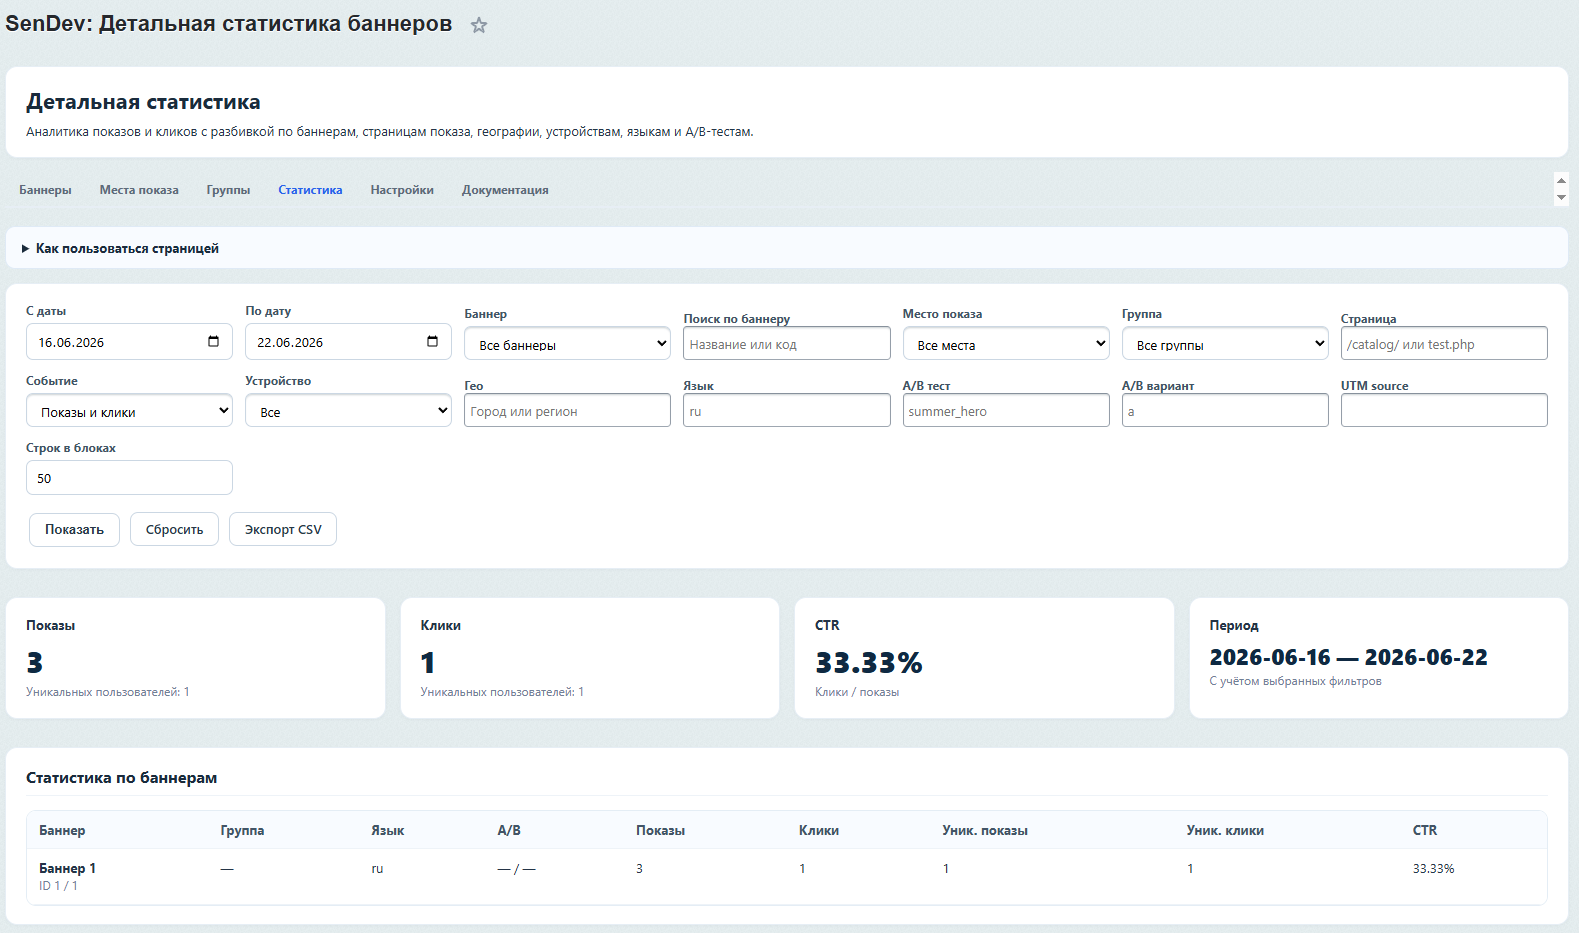Open the Документация tab
1579x933 pixels.
(x=505, y=190)
